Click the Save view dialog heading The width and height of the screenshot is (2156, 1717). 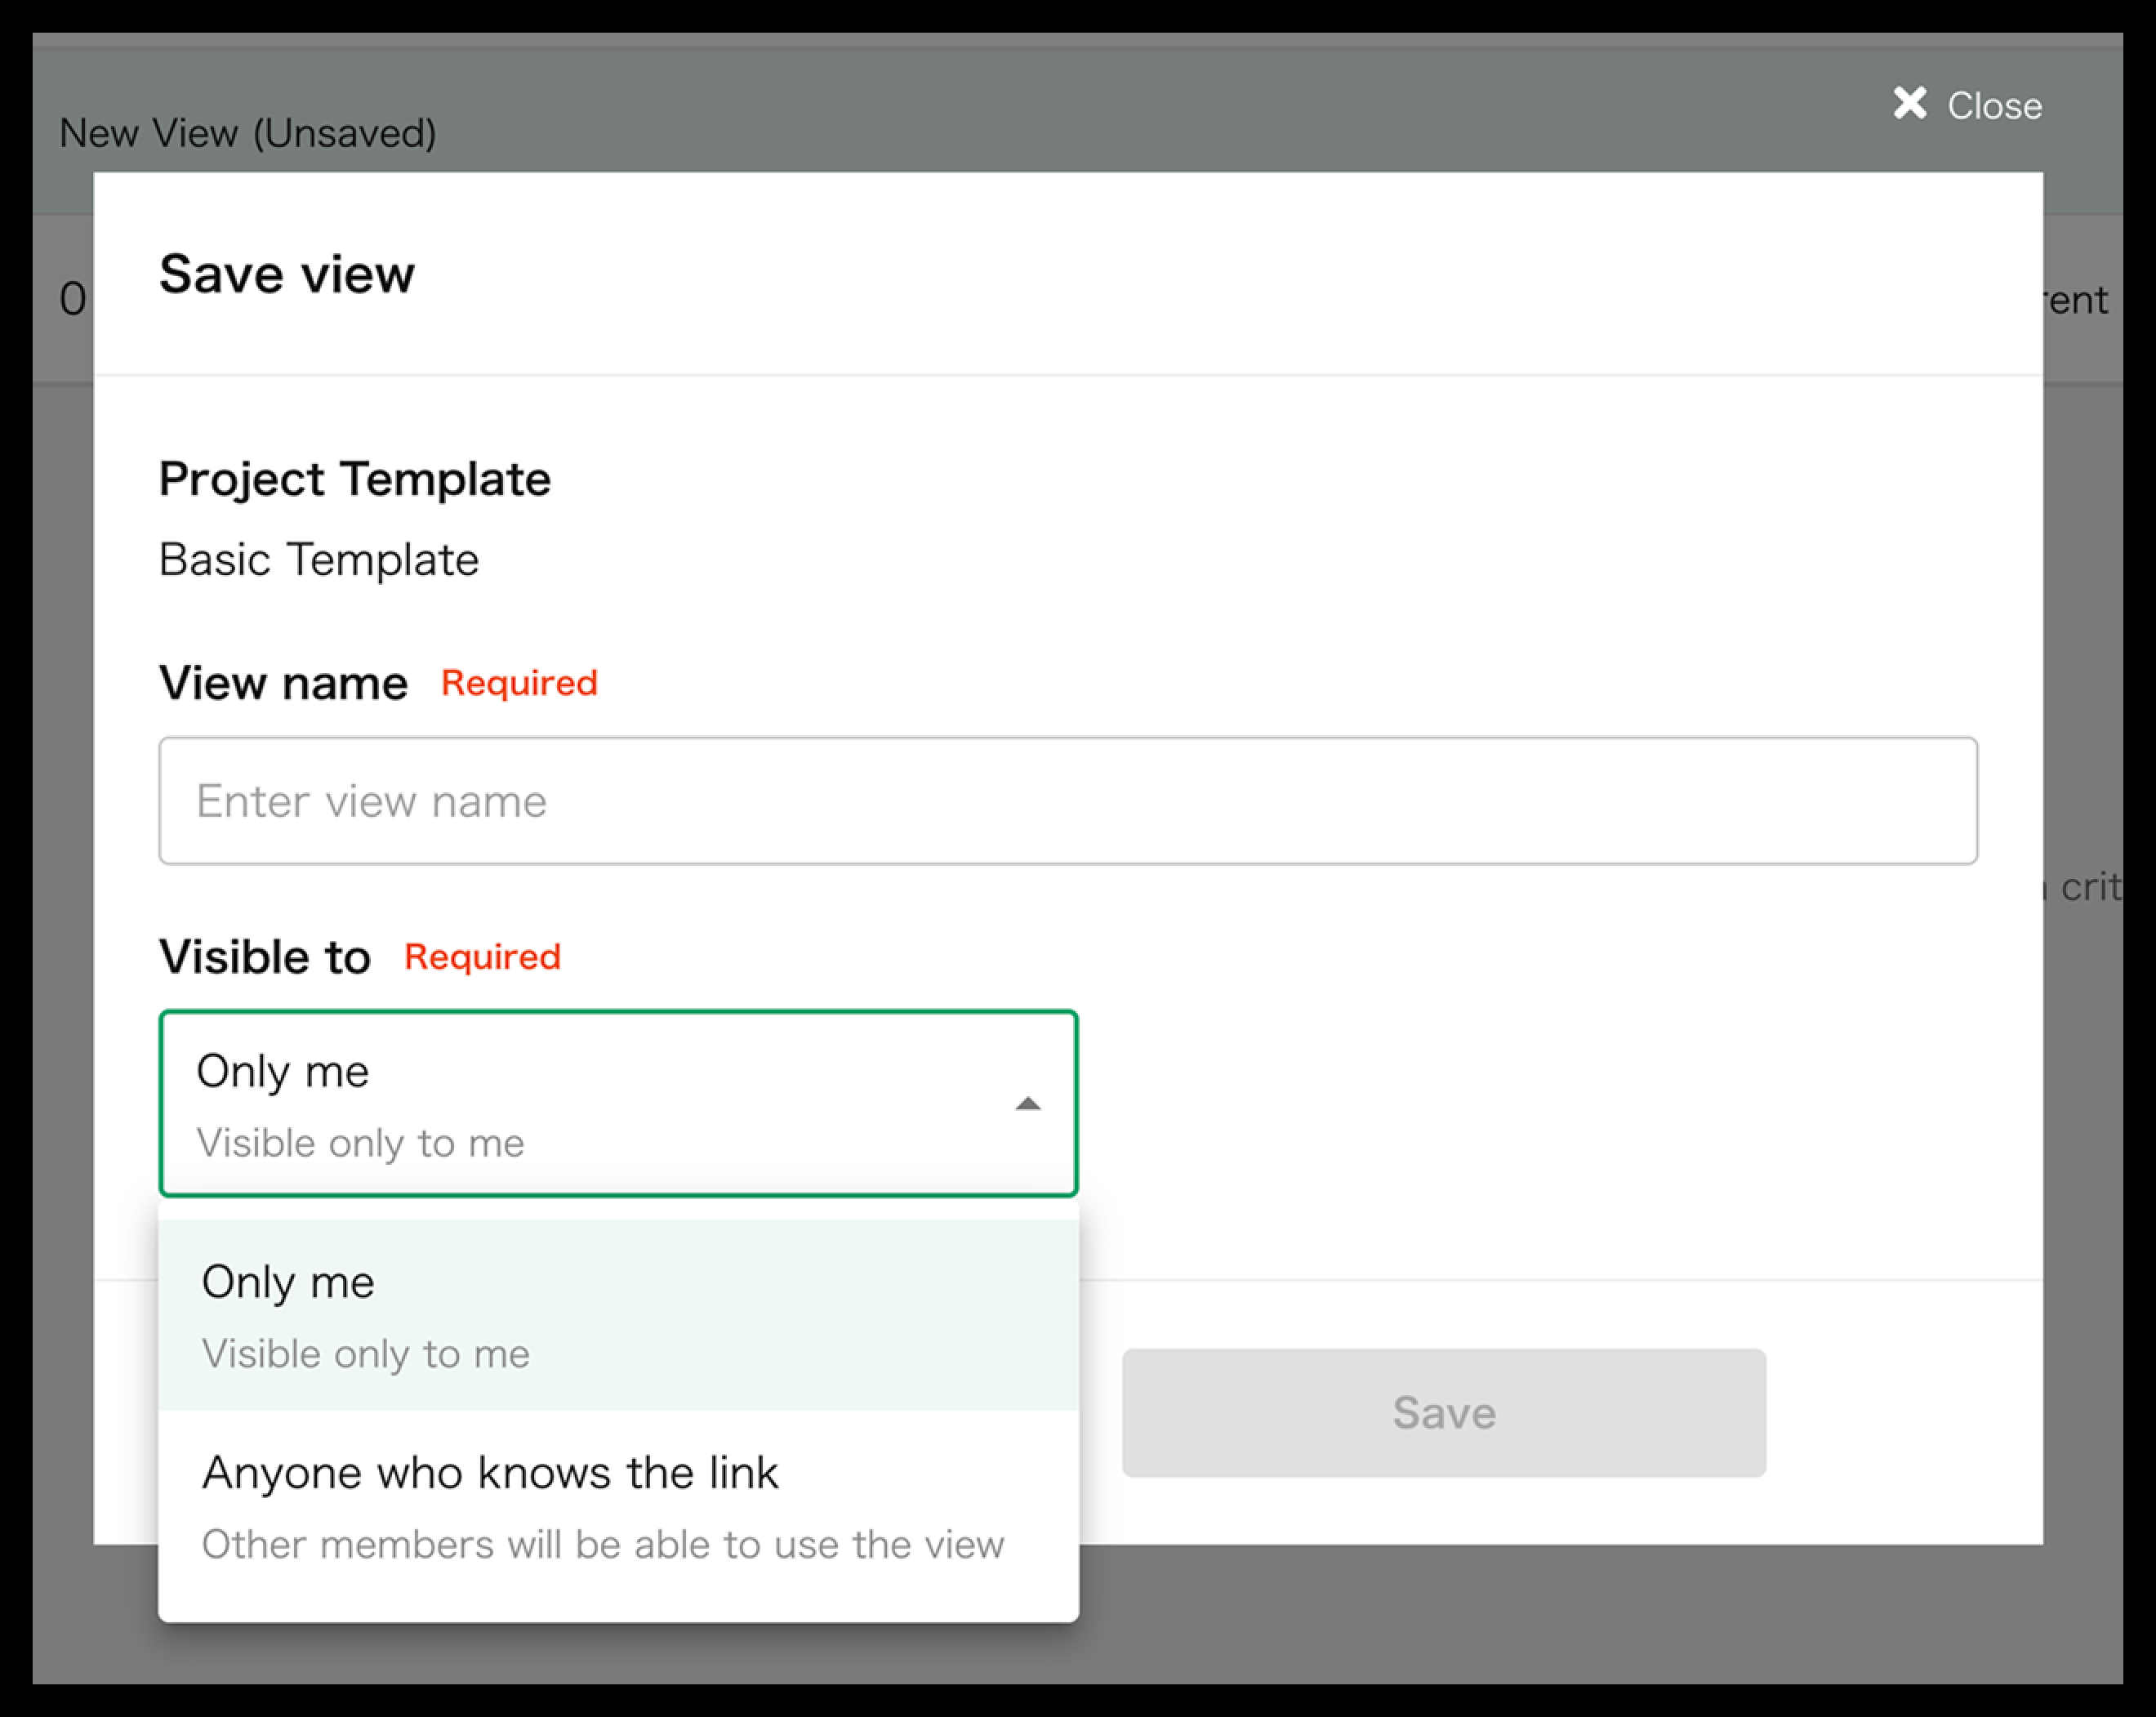[x=287, y=275]
